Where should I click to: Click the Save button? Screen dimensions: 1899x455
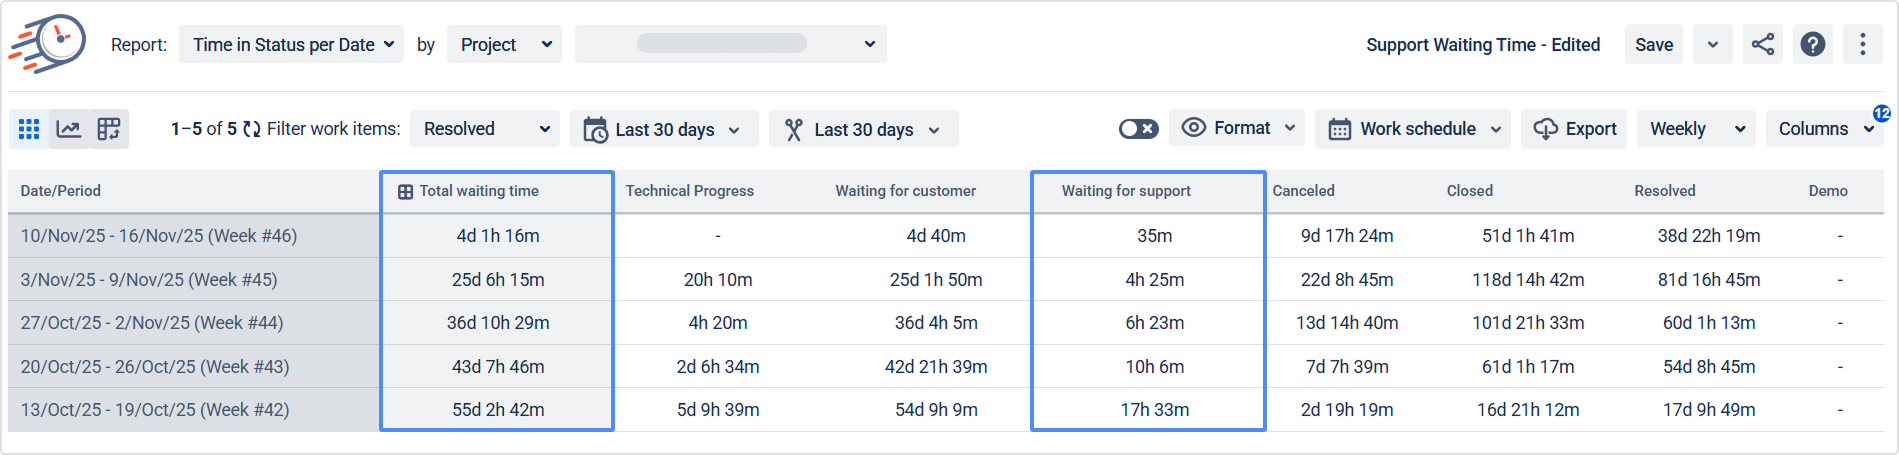click(1654, 44)
